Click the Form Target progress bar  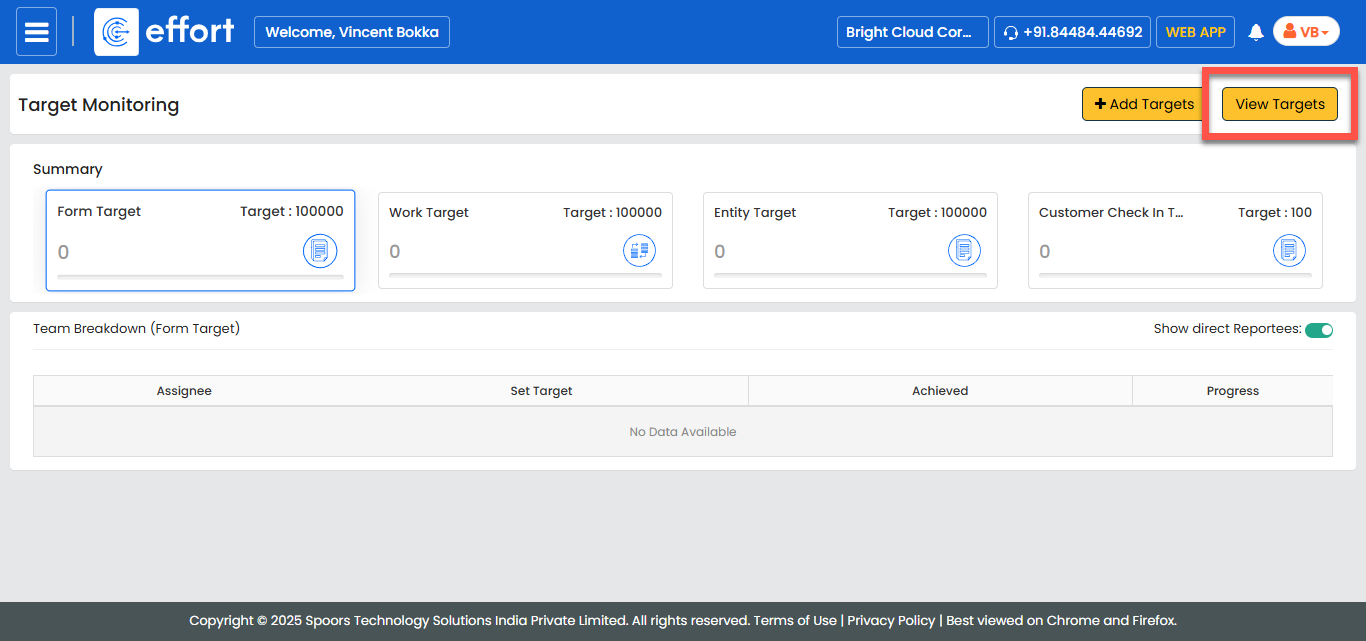[200, 276]
